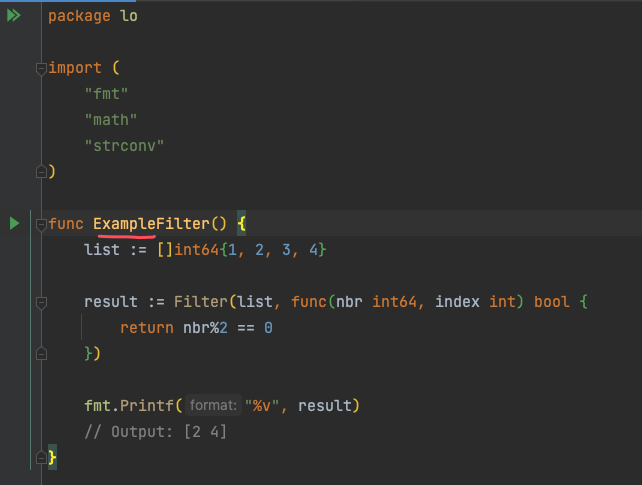The width and height of the screenshot is (642, 485).
Task: Click fold end marker beside the closing })
Action: pyautogui.click(x=41, y=354)
